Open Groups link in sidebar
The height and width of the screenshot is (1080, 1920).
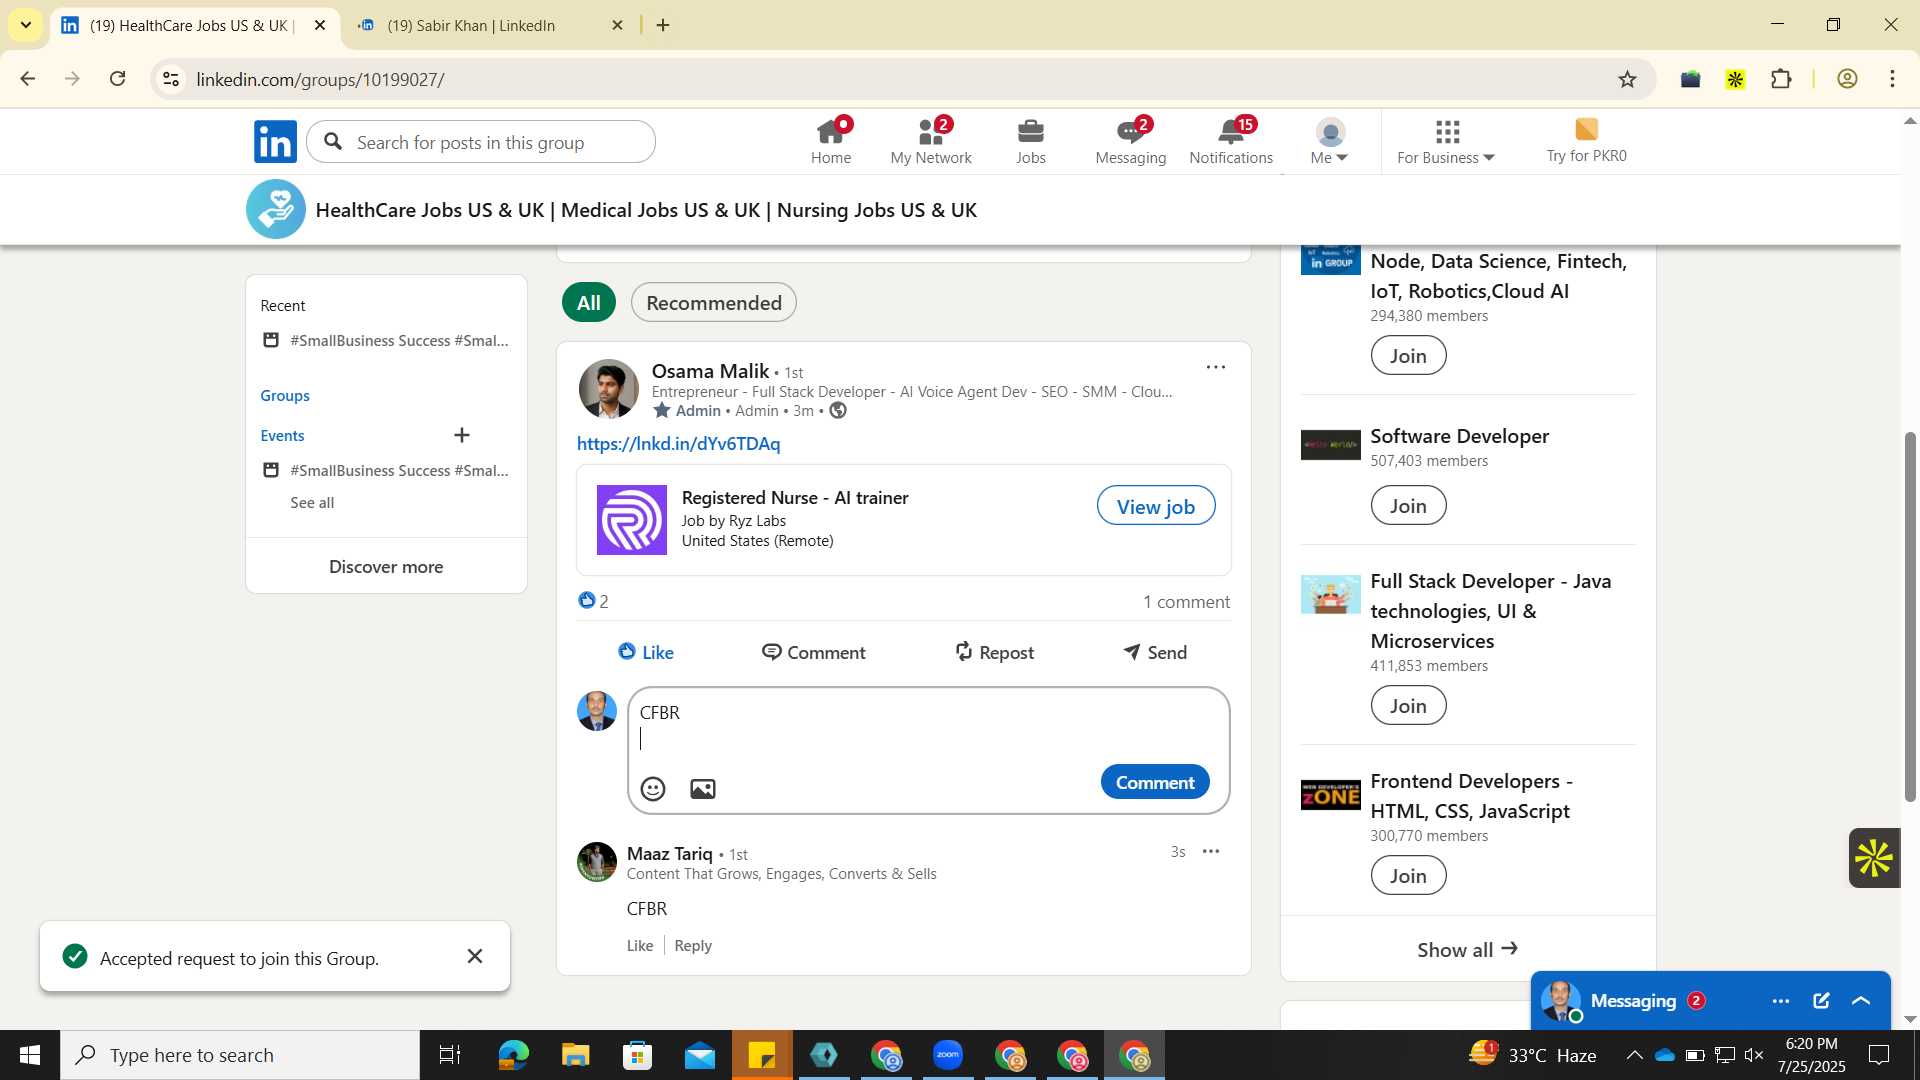click(285, 395)
